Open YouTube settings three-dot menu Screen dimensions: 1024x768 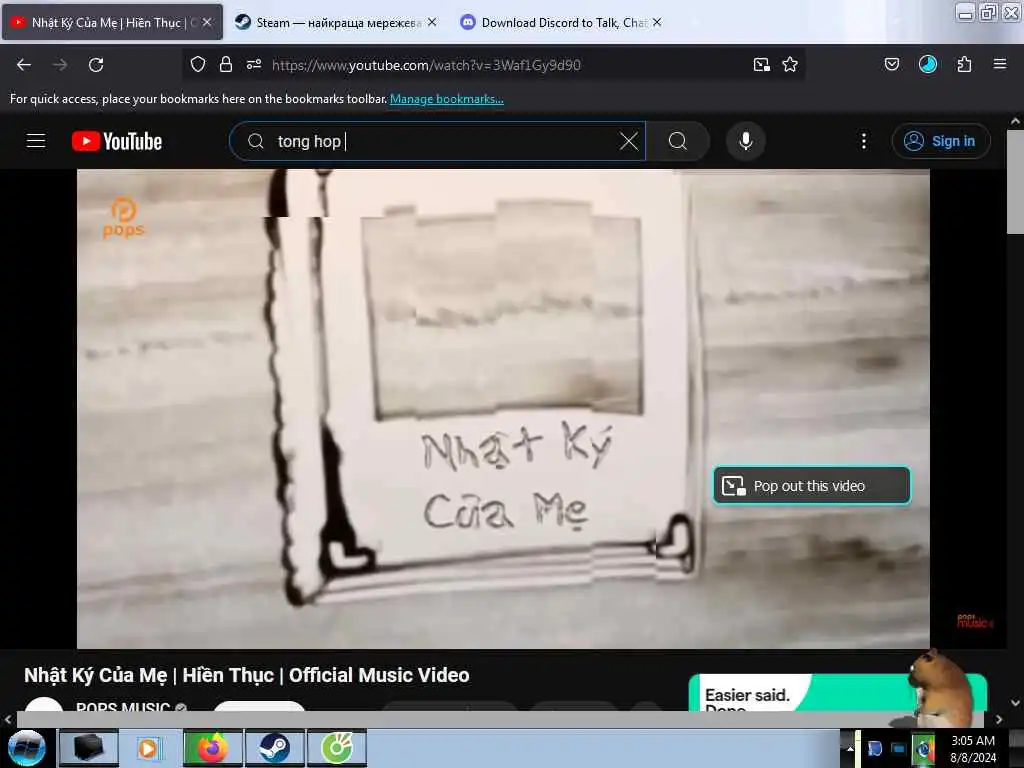(x=863, y=141)
